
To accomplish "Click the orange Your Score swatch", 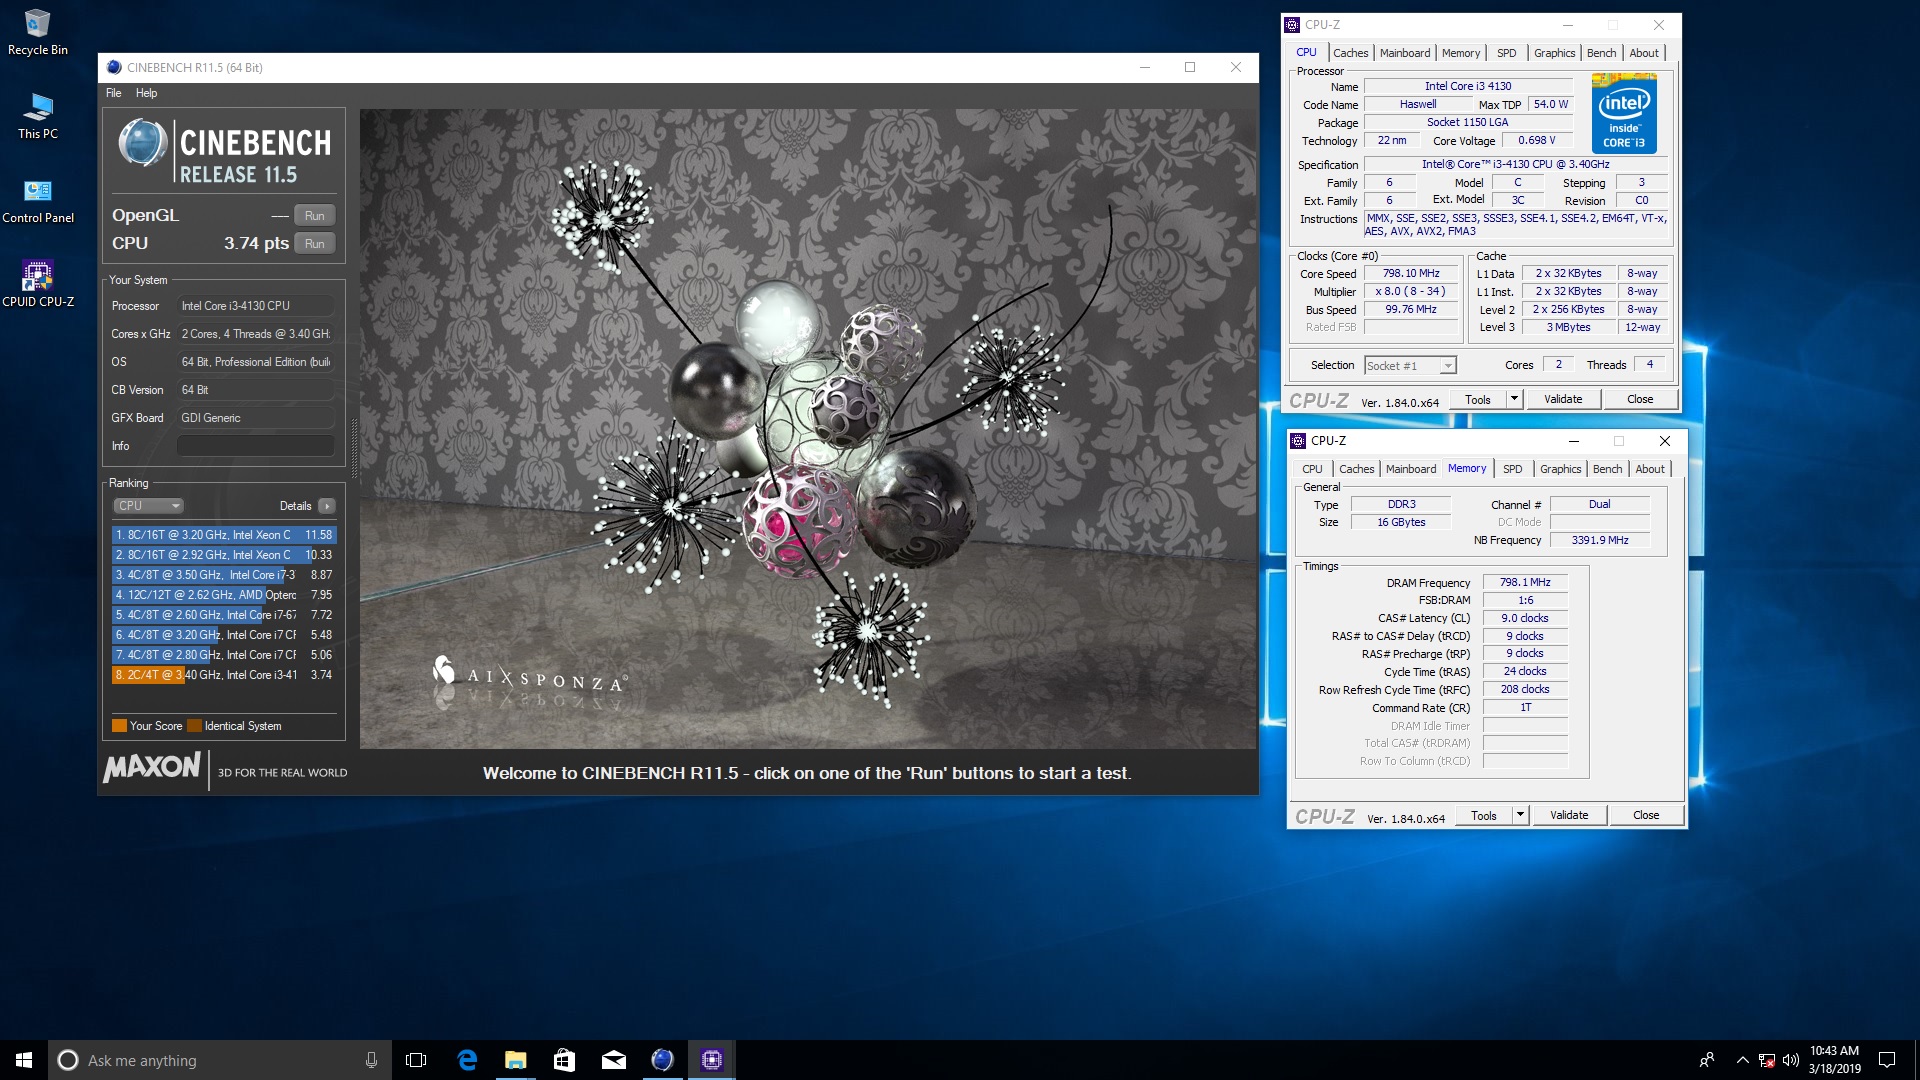I will pyautogui.click(x=119, y=726).
